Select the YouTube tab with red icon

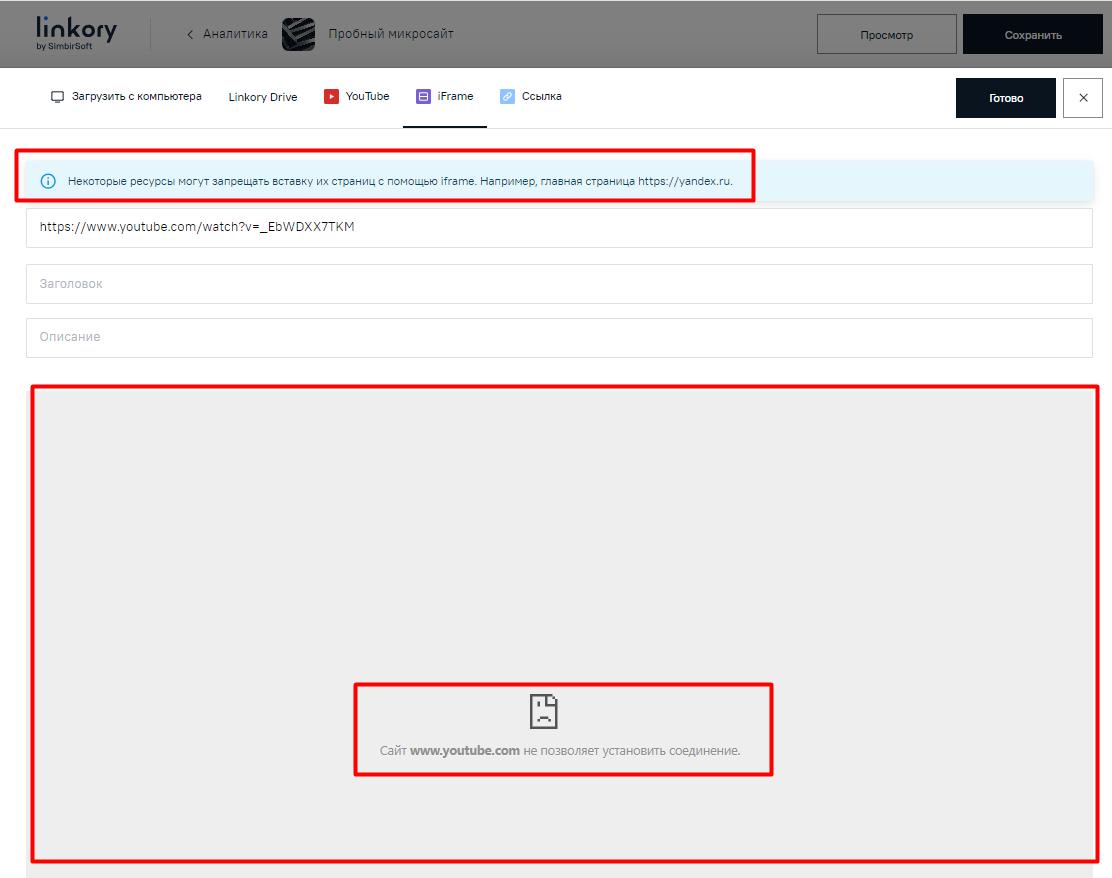(357, 97)
